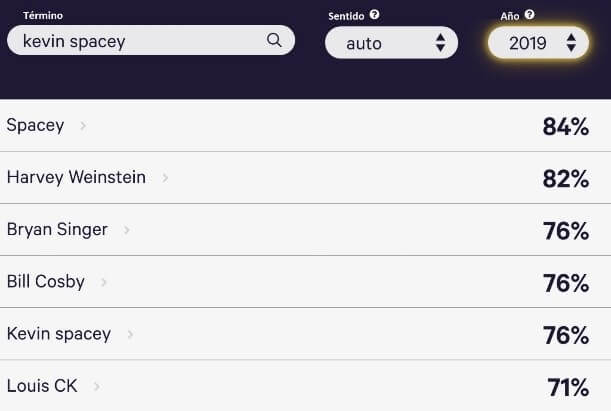Screen dimensions: 611x411
Task: Click the Sentido help question icon
Action: click(374, 15)
